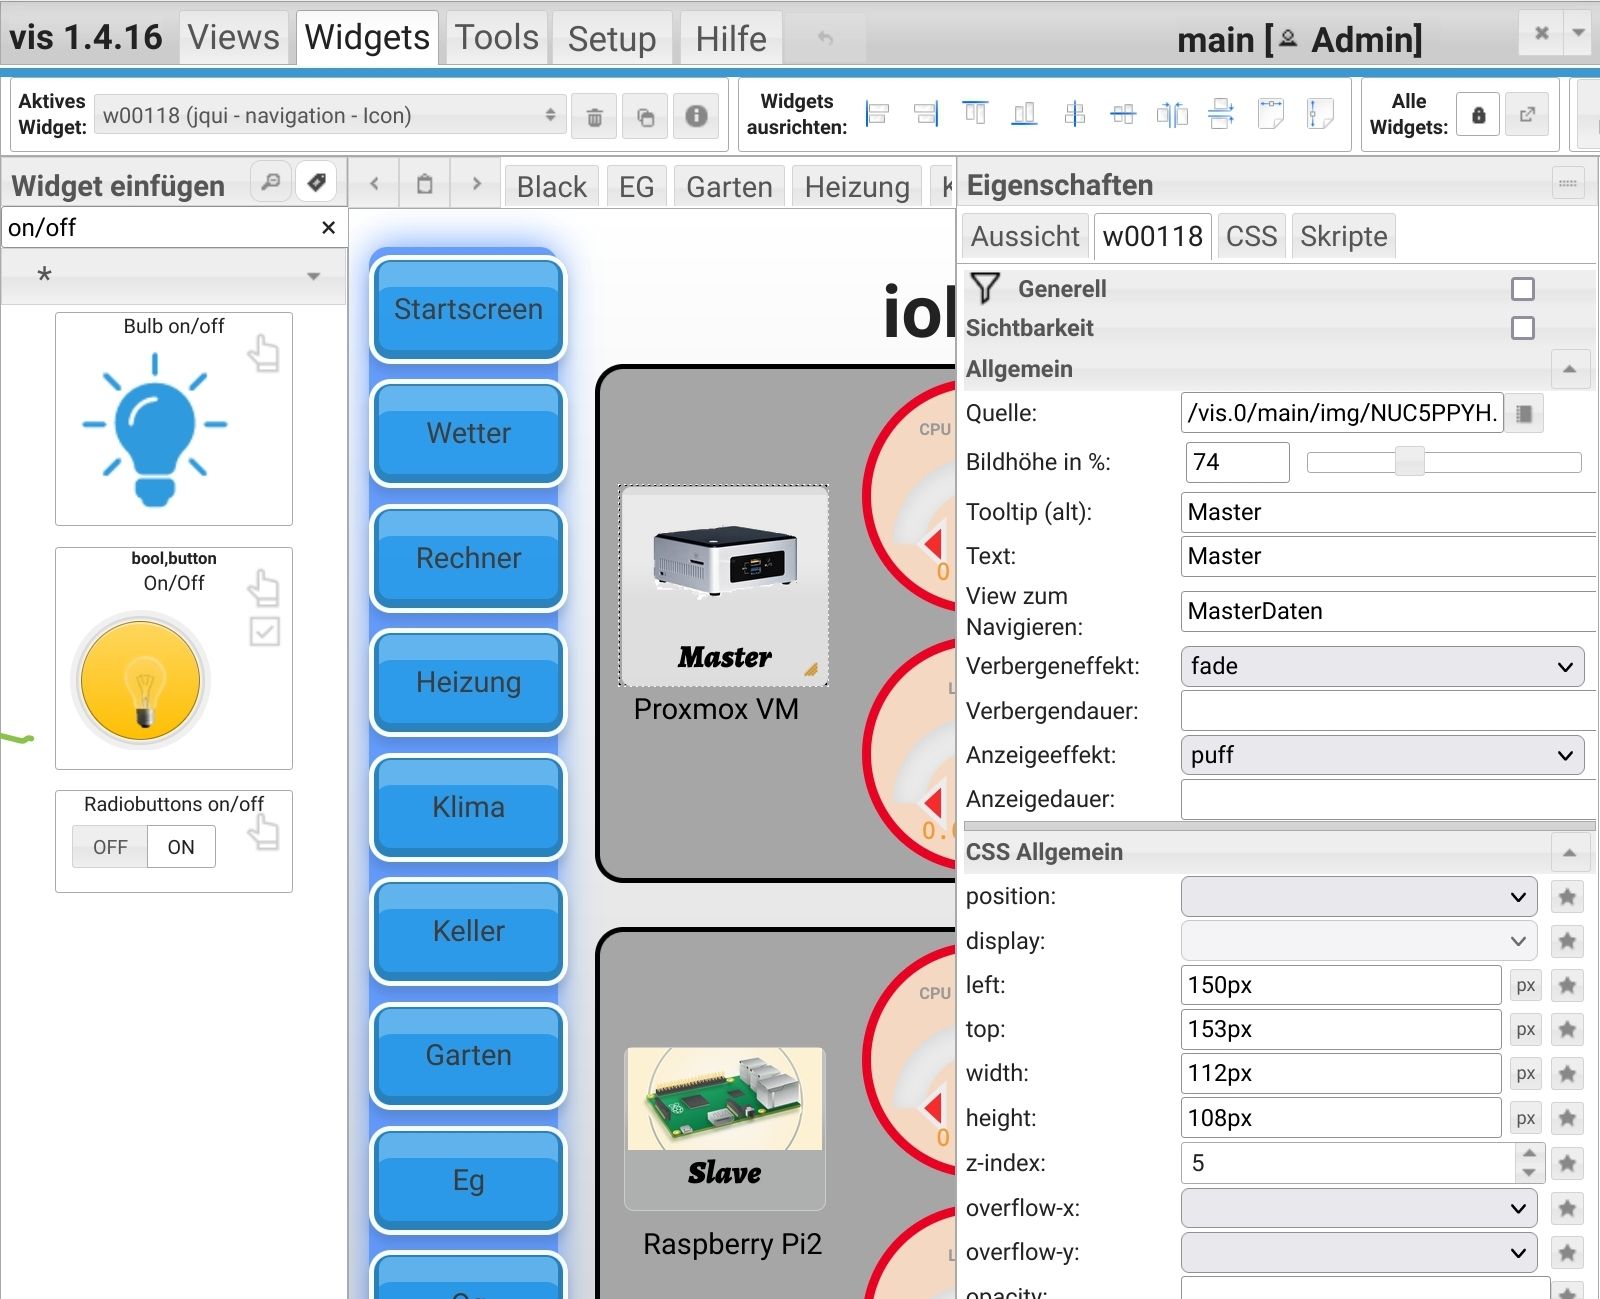The width and height of the screenshot is (1600, 1299).
Task: Center widgets vertically with align icon
Action: point(1074,114)
